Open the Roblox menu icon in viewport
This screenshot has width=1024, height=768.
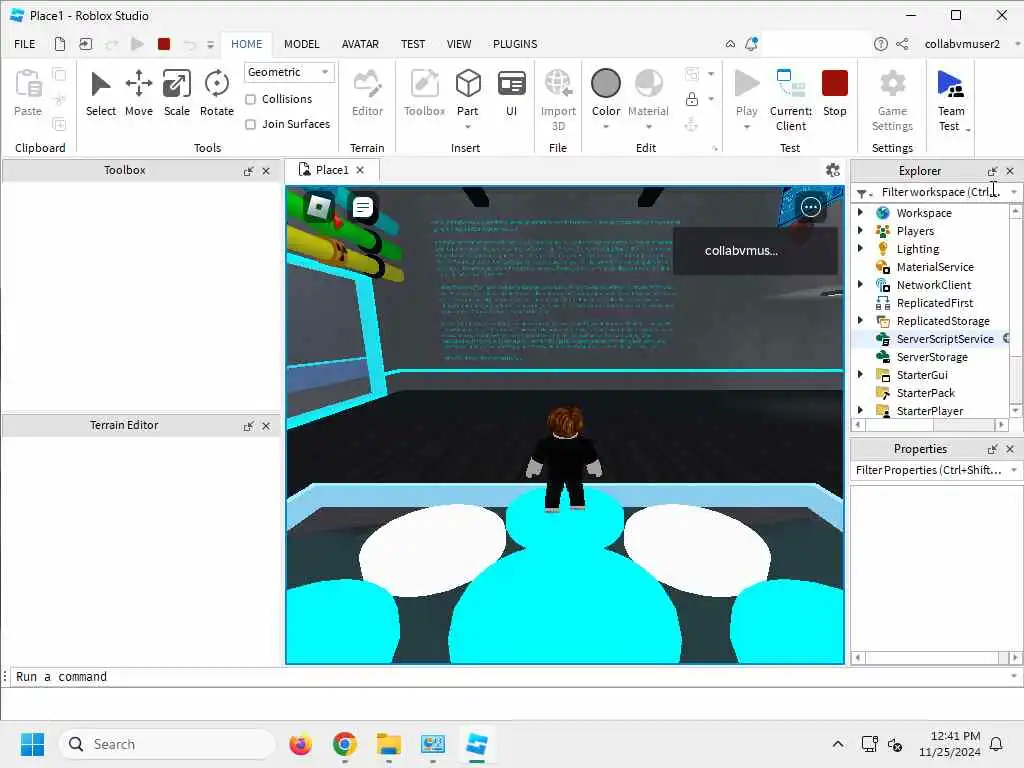coord(319,208)
